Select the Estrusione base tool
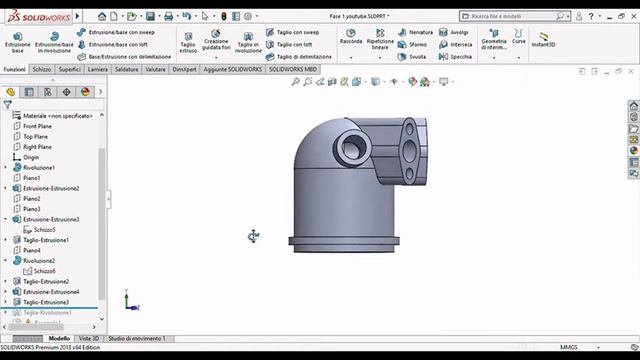 pyautogui.click(x=18, y=42)
